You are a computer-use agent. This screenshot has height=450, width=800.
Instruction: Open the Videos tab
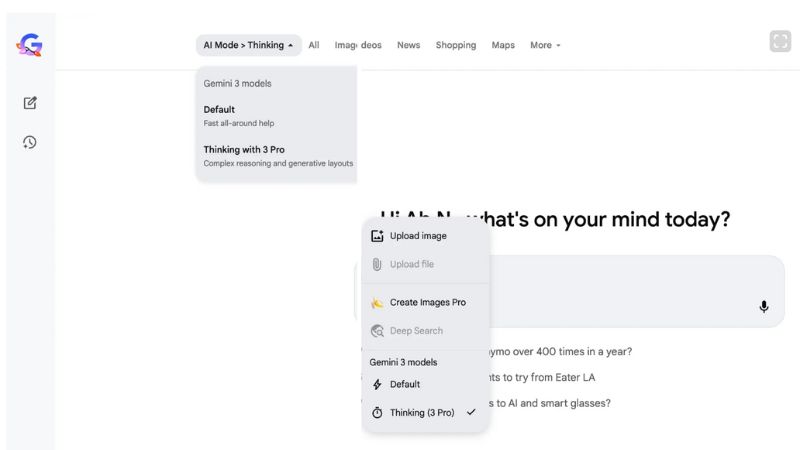coord(371,45)
